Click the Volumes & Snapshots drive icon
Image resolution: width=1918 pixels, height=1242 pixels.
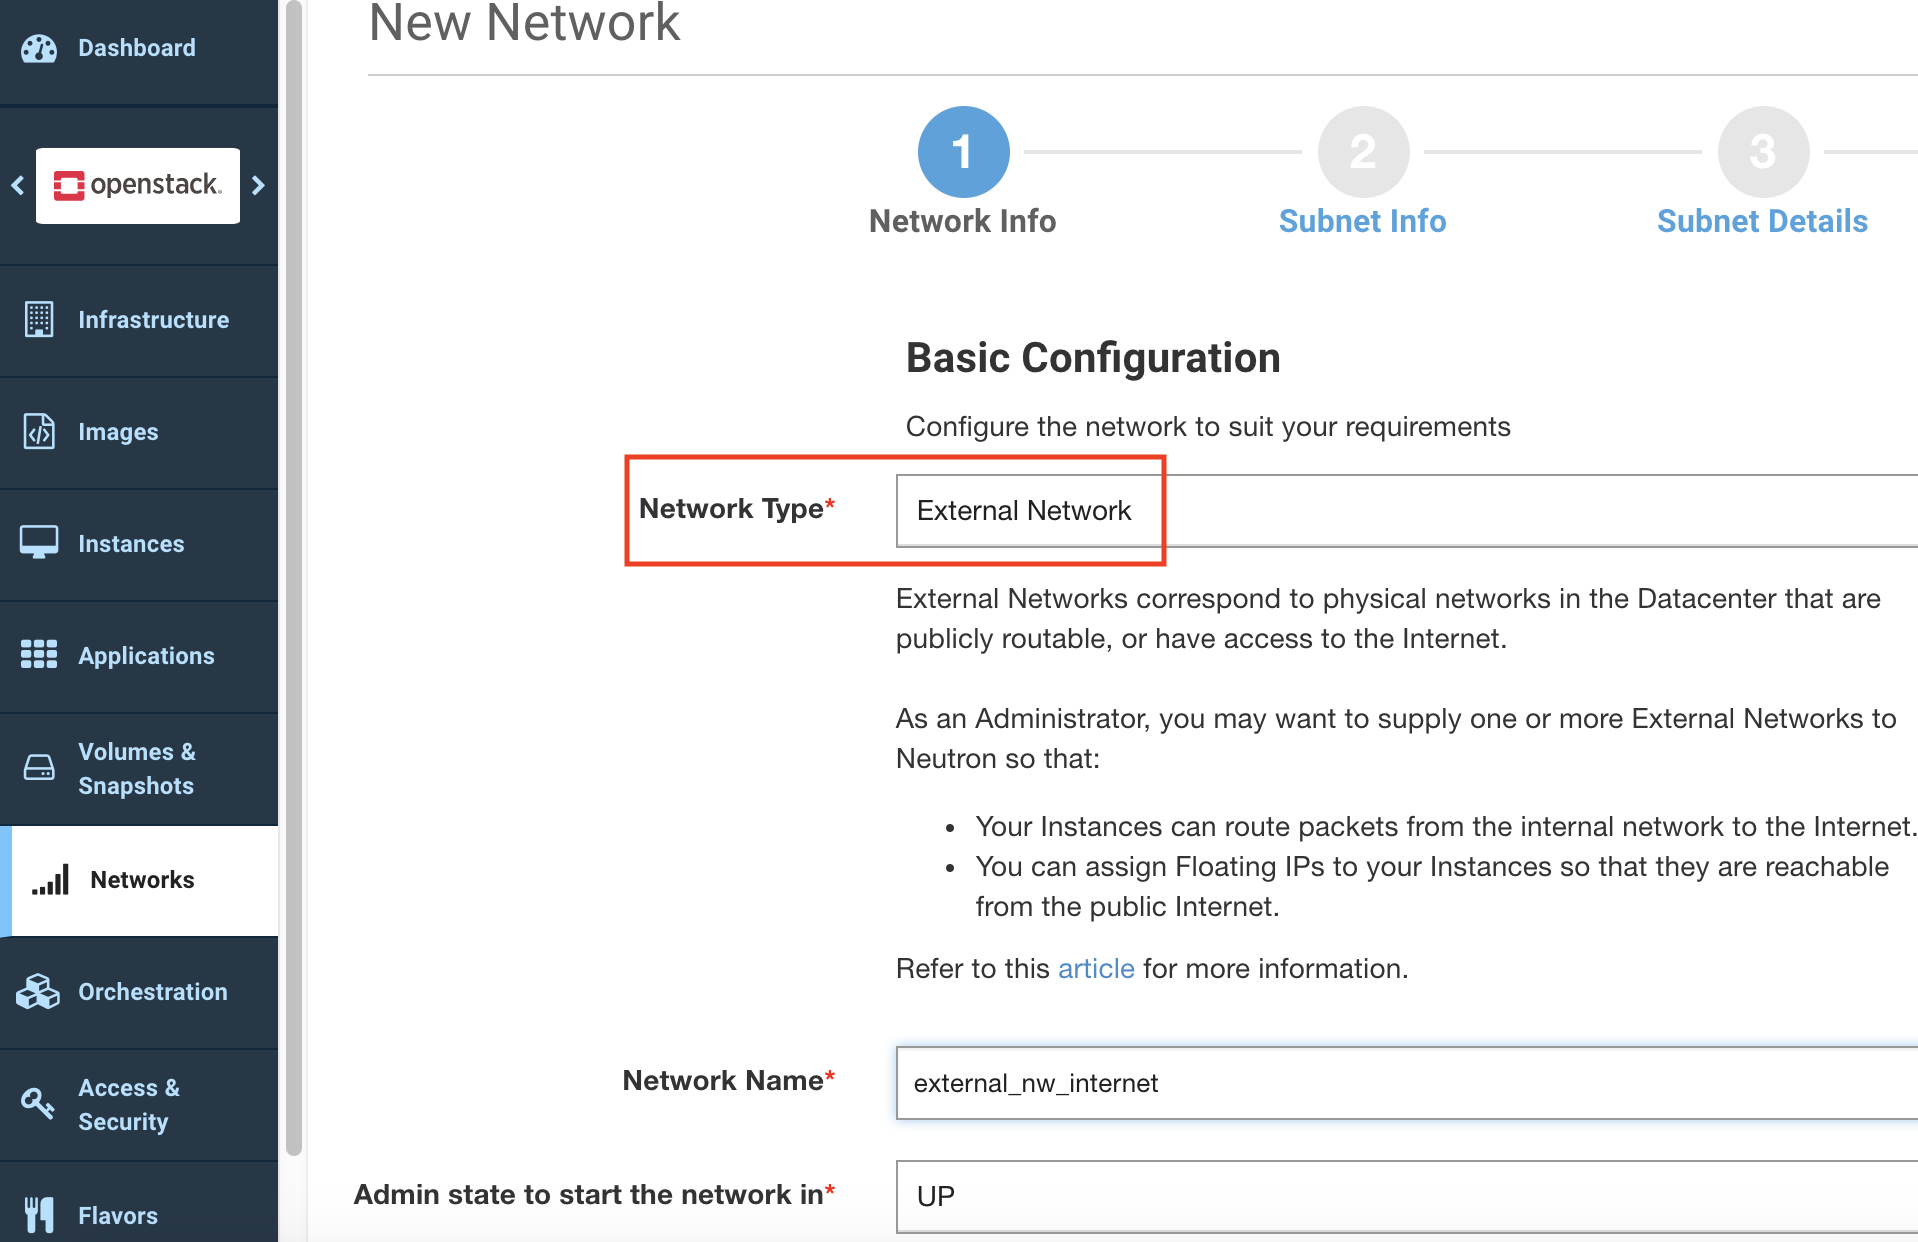coord(39,768)
